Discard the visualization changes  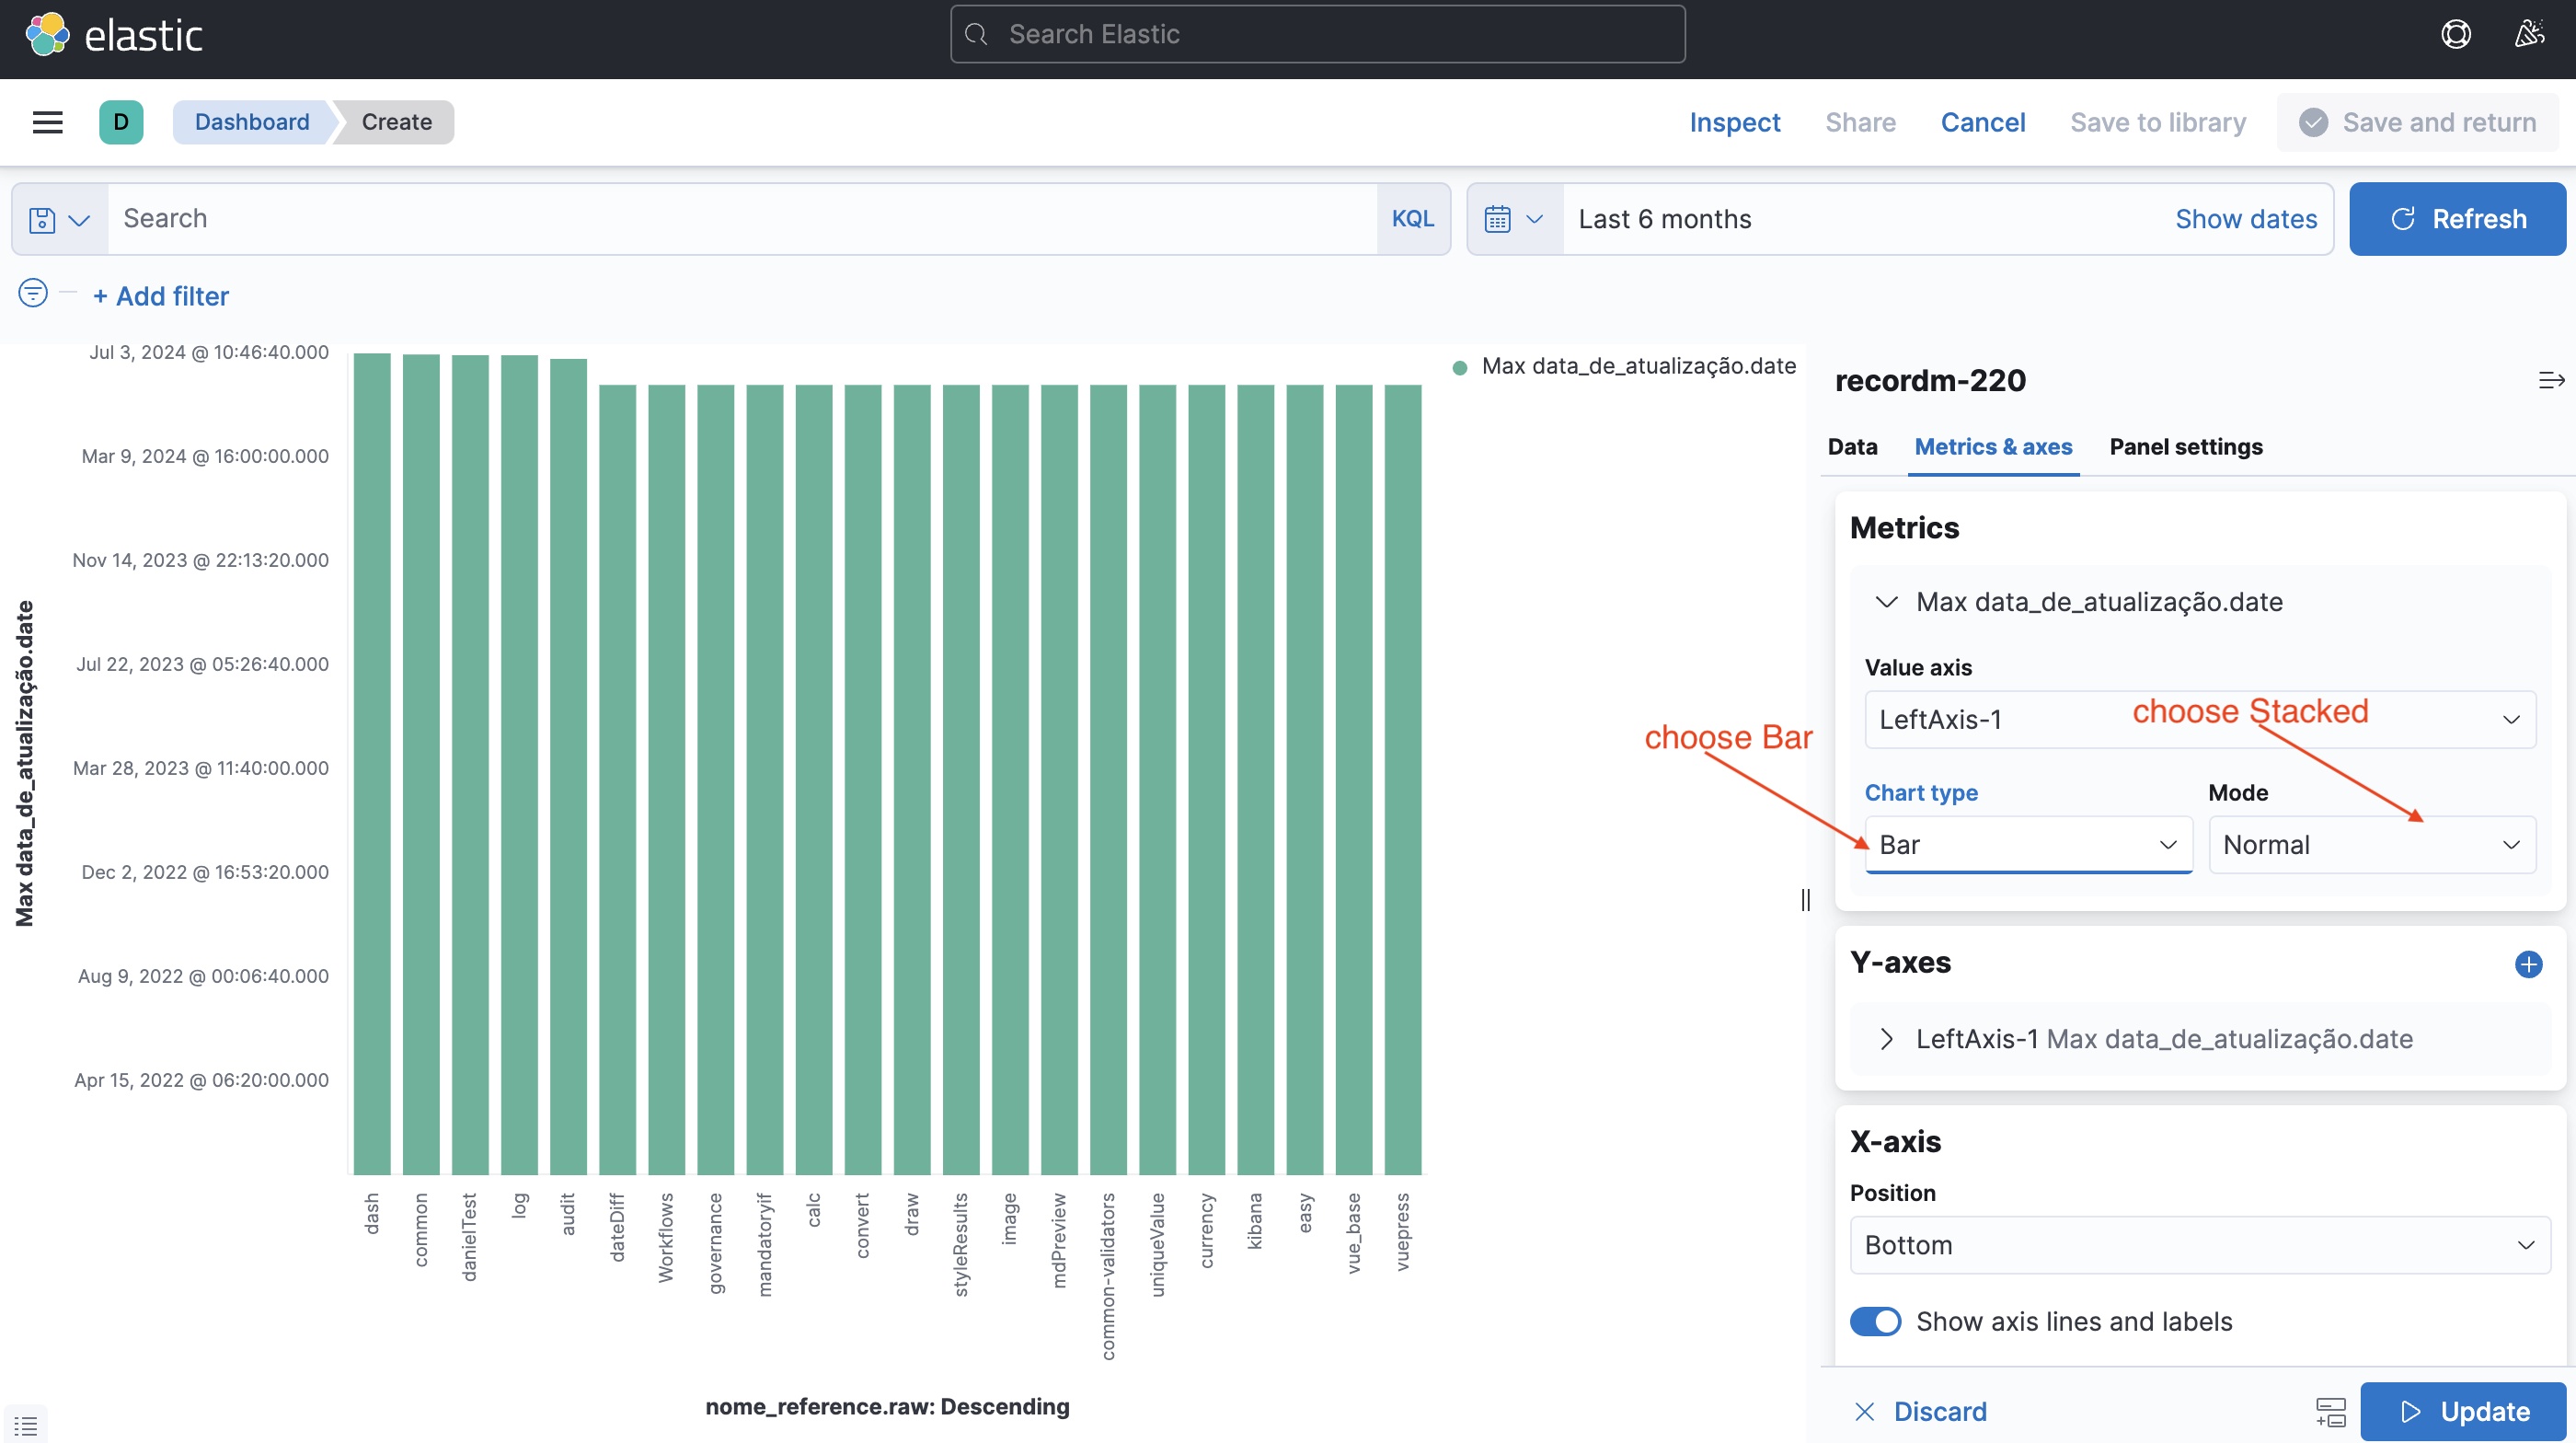coord(1921,1412)
